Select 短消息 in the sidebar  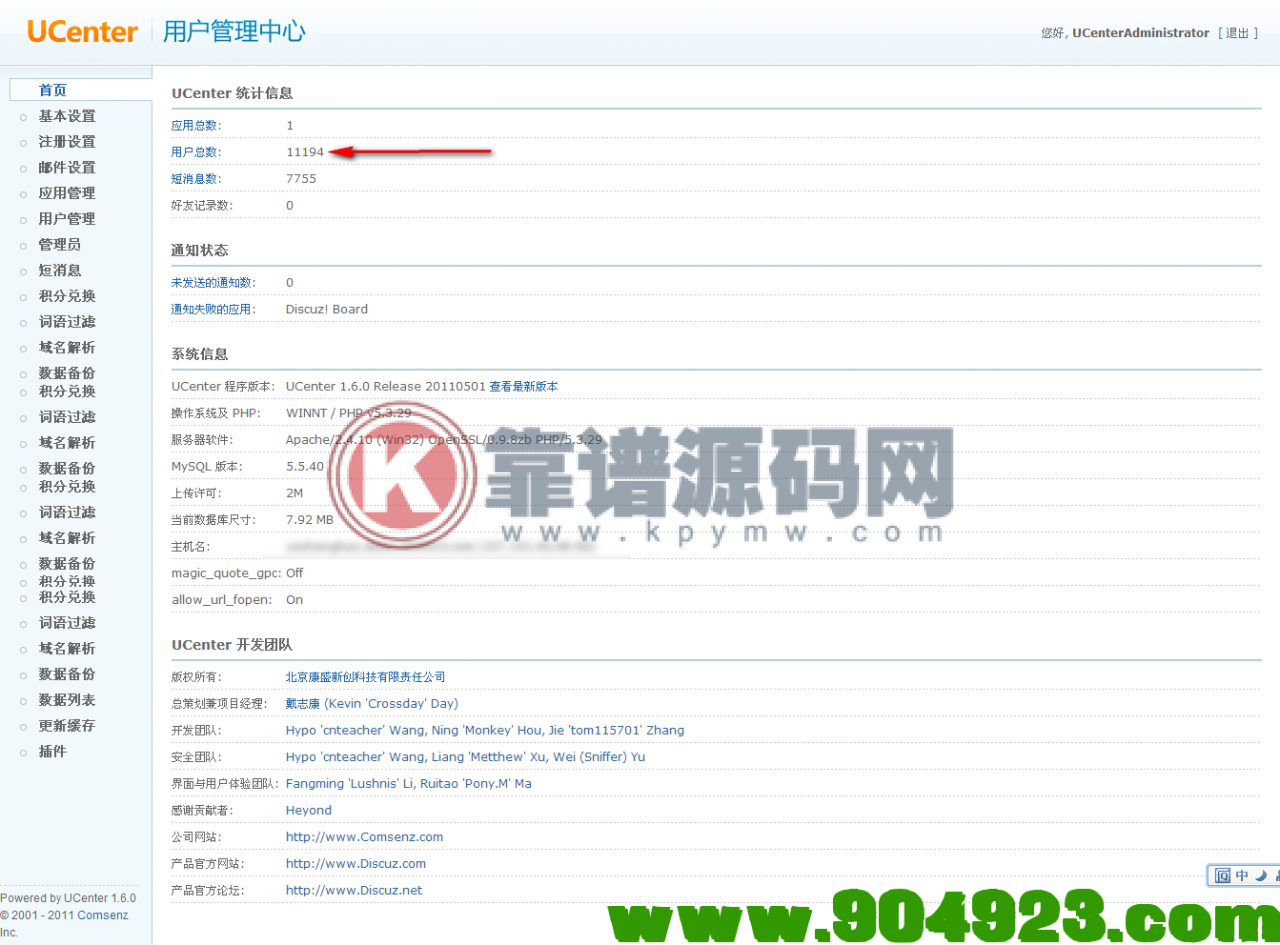pyautogui.click(x=60, y=270)
